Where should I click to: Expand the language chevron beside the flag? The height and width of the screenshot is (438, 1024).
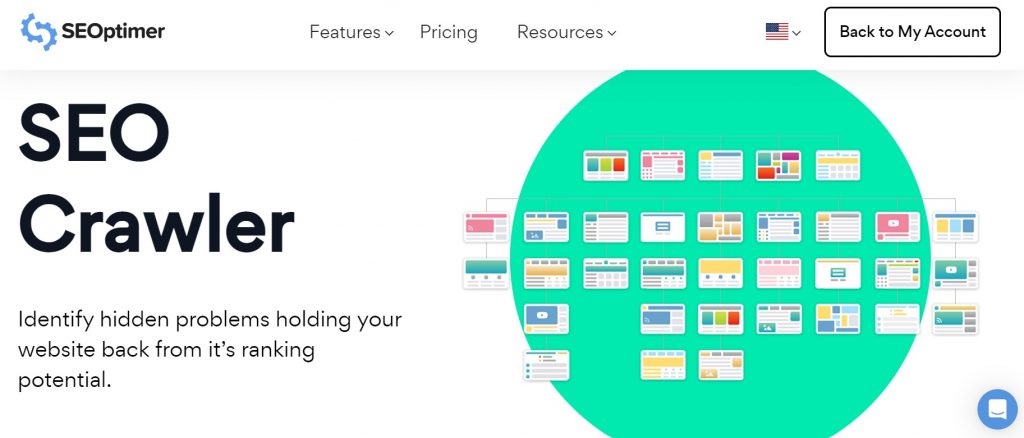(797, 34)
